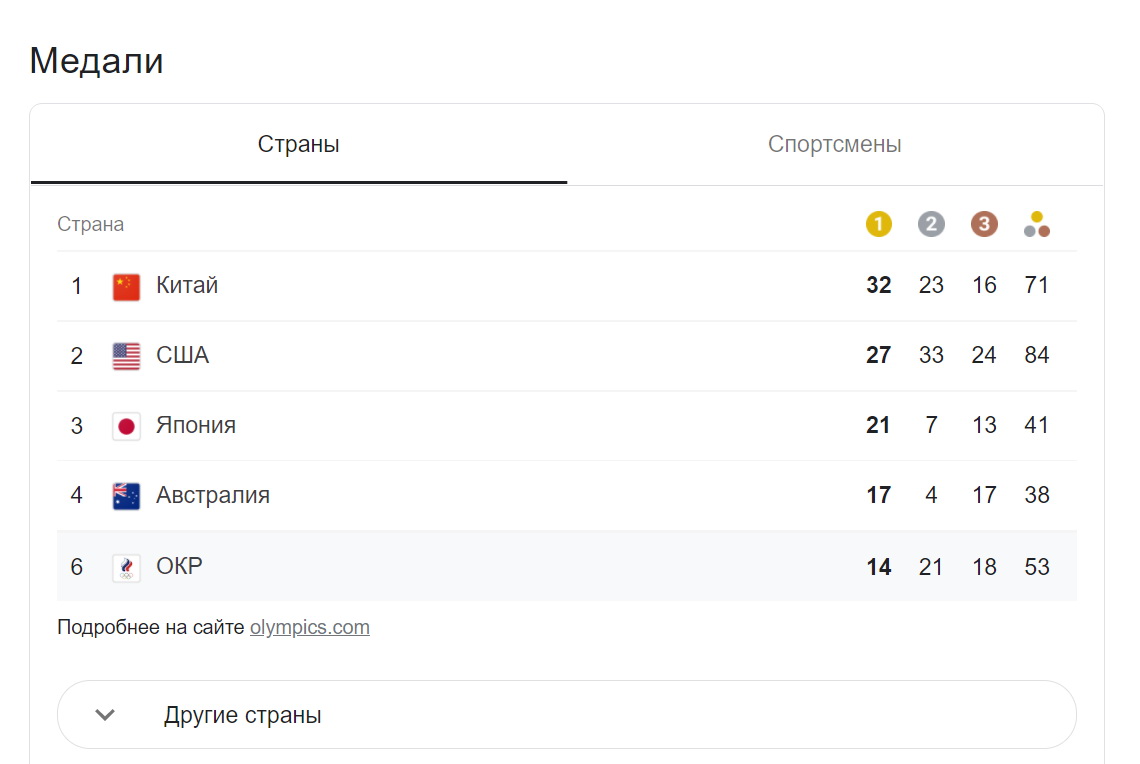Click the Япония row name
This screenshot has height=764, width=1140.
click(x=196, y=425)
